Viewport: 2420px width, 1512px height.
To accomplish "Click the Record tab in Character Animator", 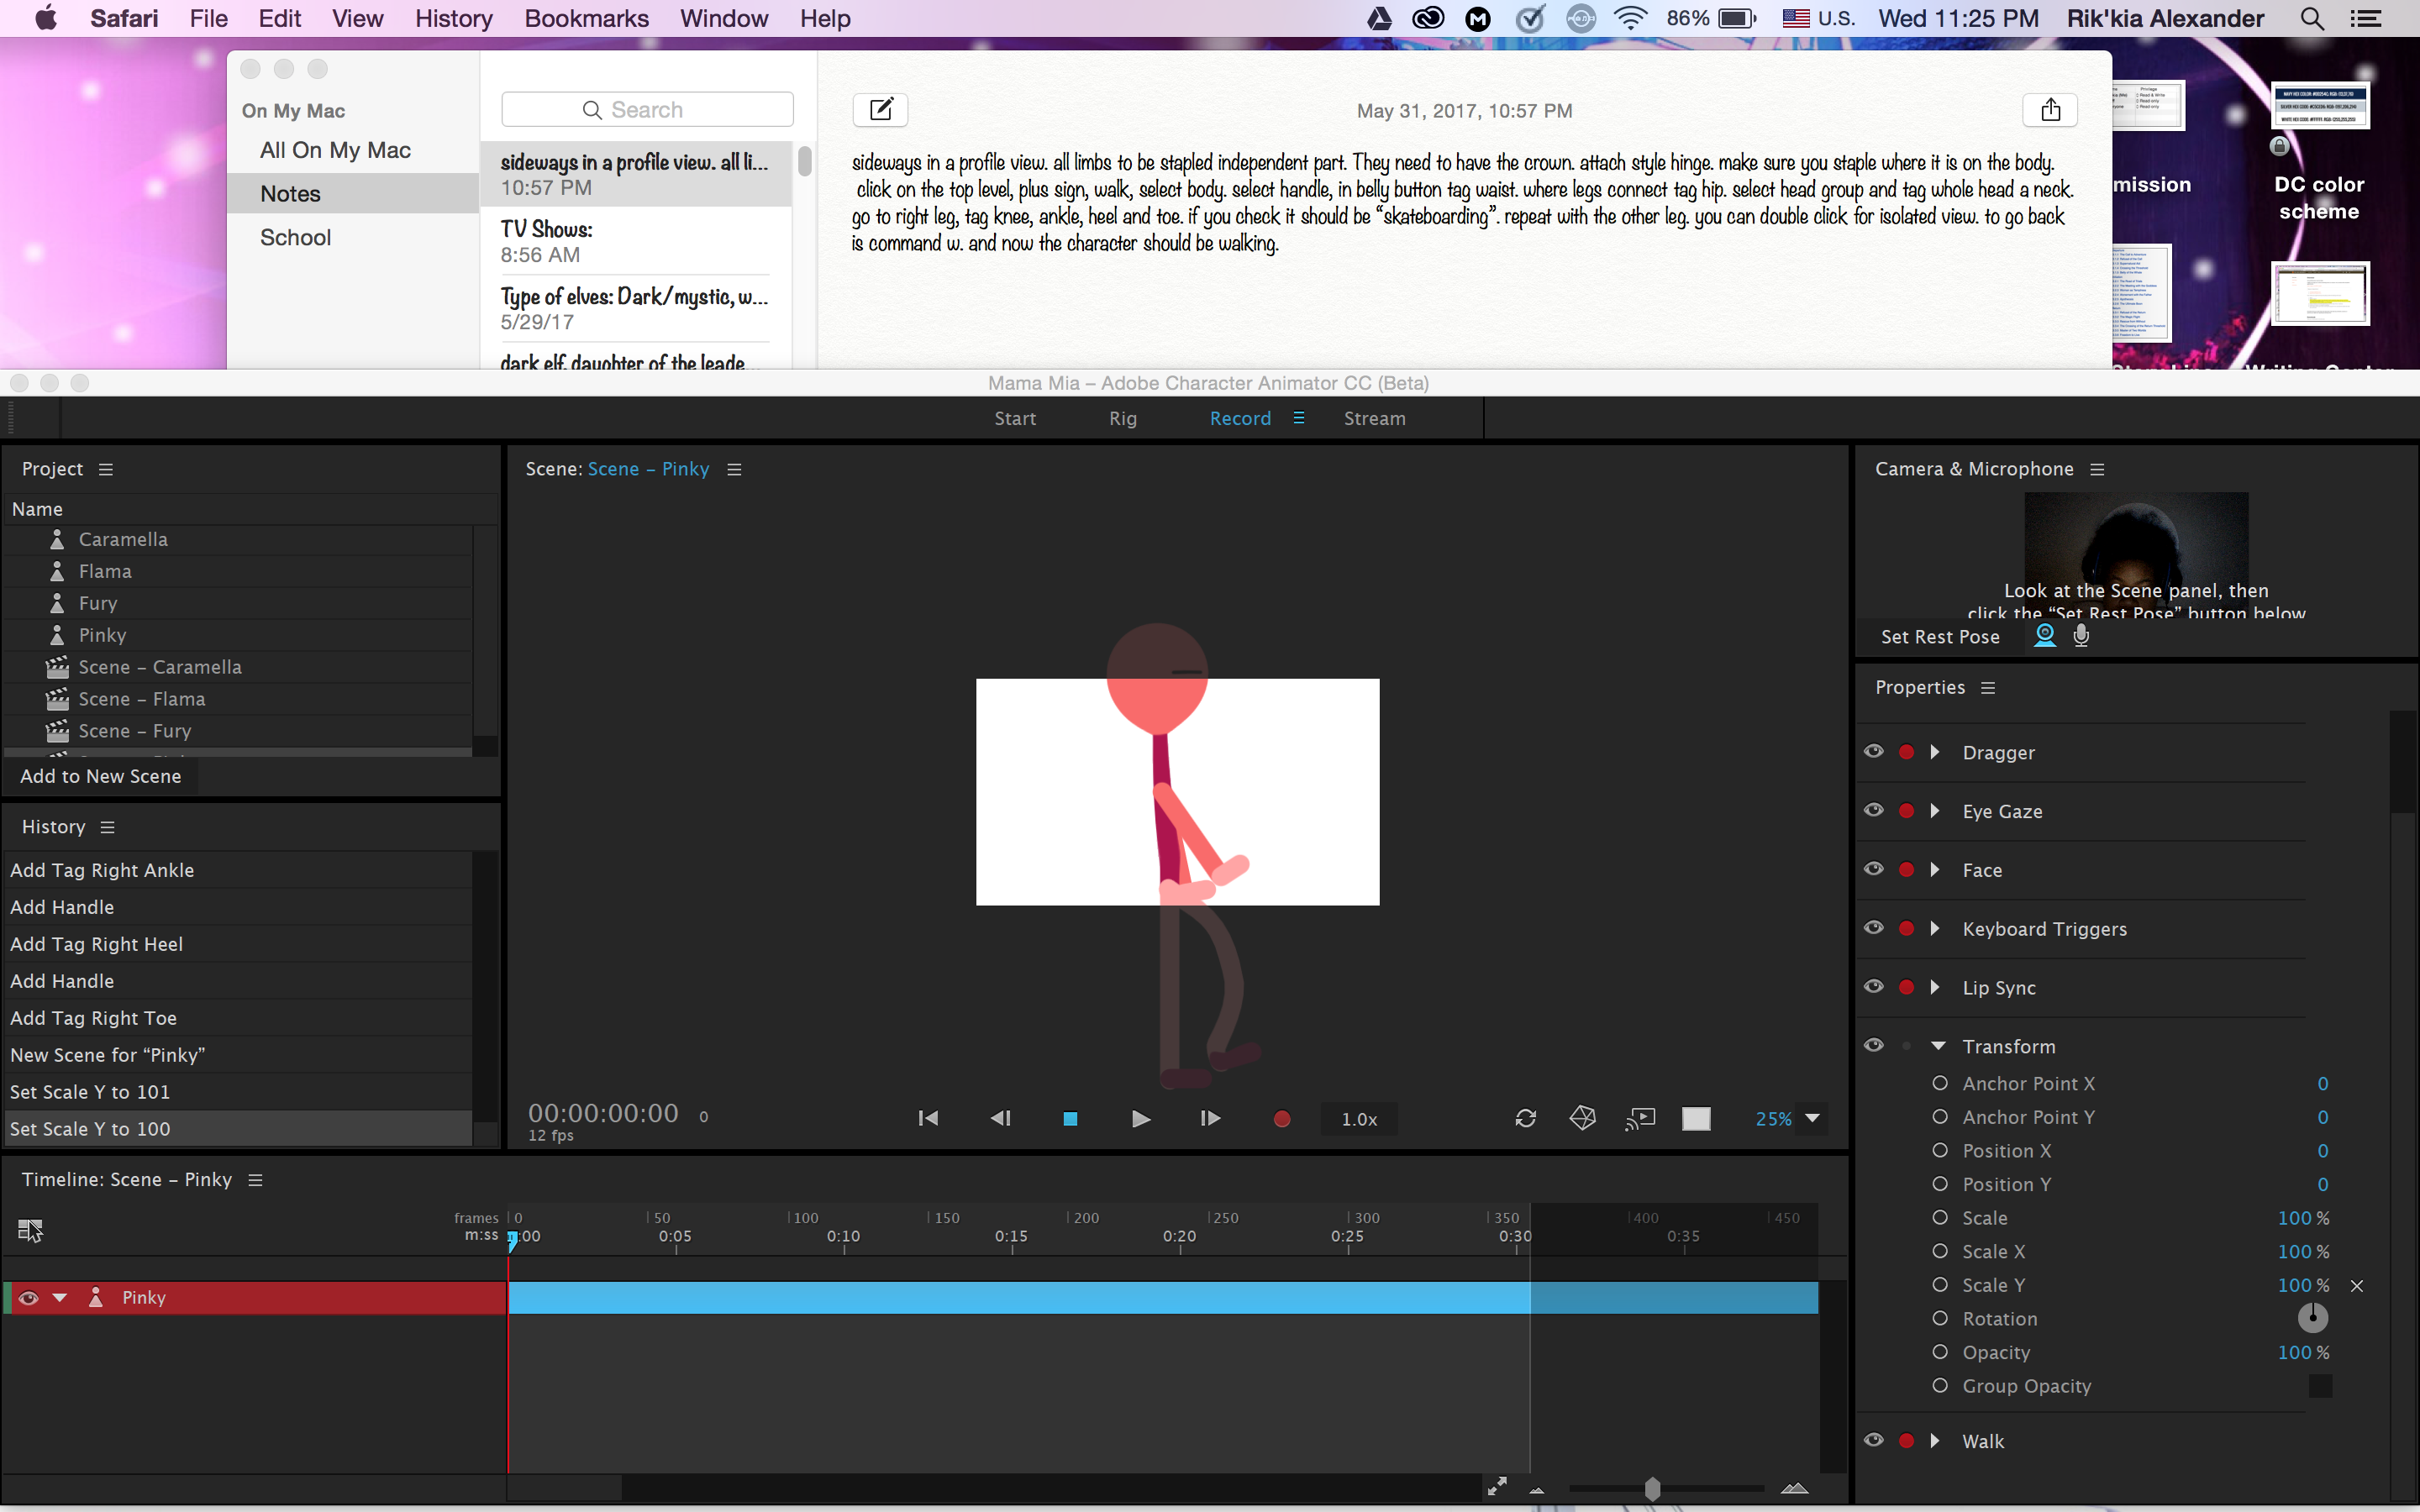I will tap(1239, 418).
